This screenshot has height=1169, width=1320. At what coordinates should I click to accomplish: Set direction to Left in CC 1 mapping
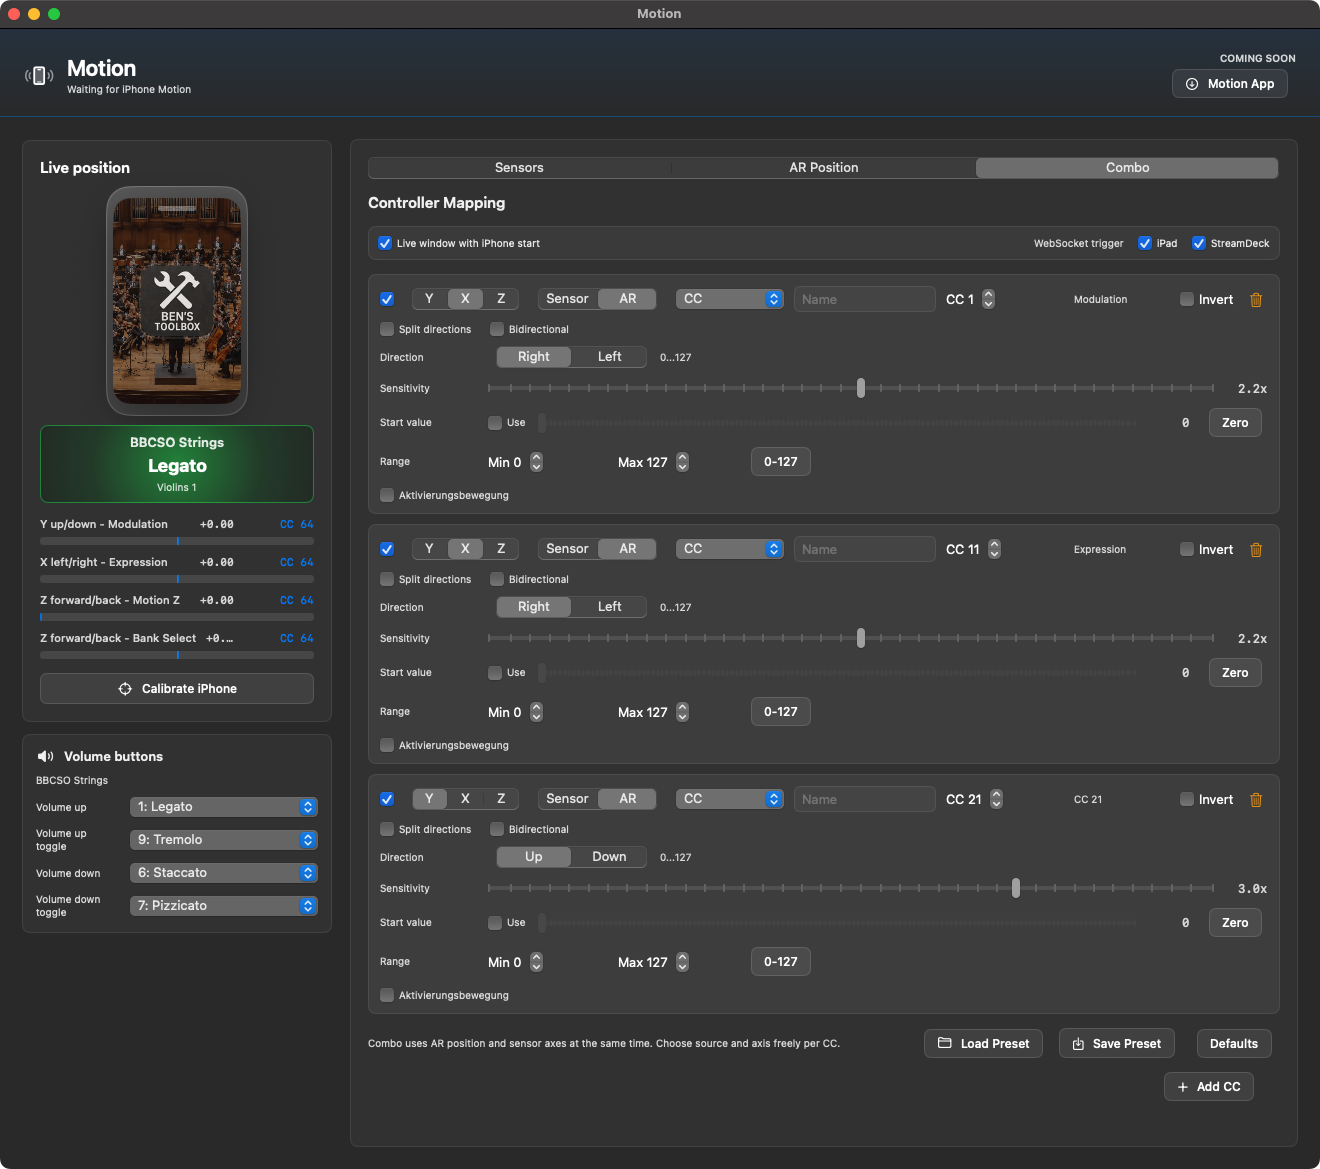tap(610, 357)
